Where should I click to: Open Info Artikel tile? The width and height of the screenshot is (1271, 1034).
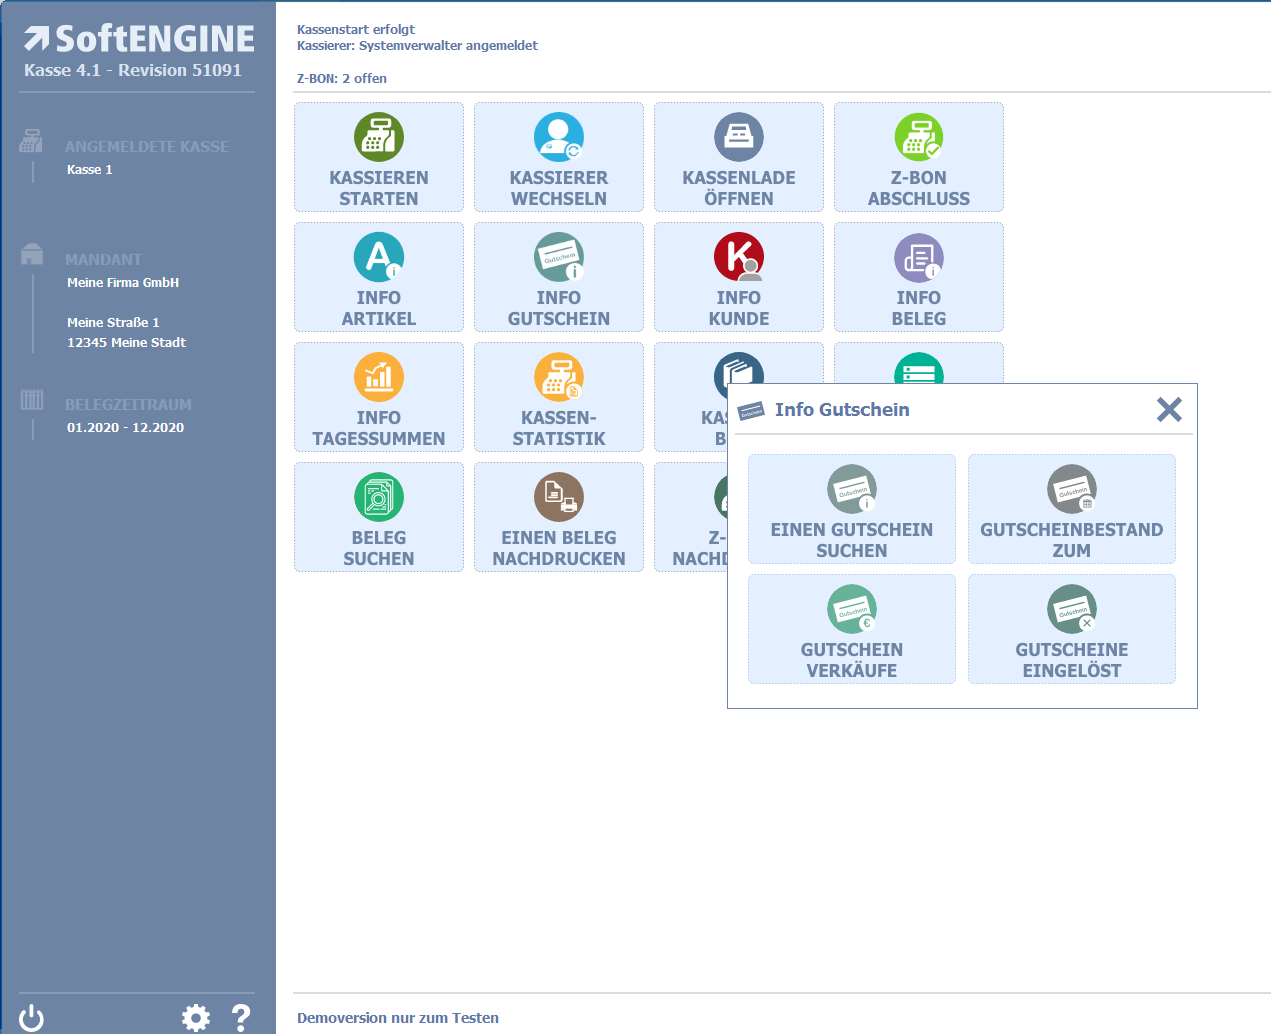(x=378, y=278)
